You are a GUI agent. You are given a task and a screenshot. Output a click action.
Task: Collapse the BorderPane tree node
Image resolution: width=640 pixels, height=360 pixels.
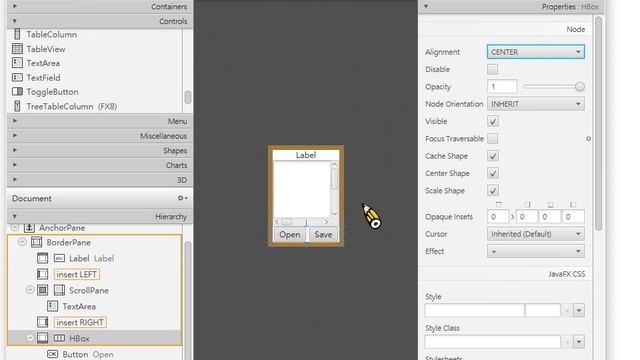(x=22, y=242)
